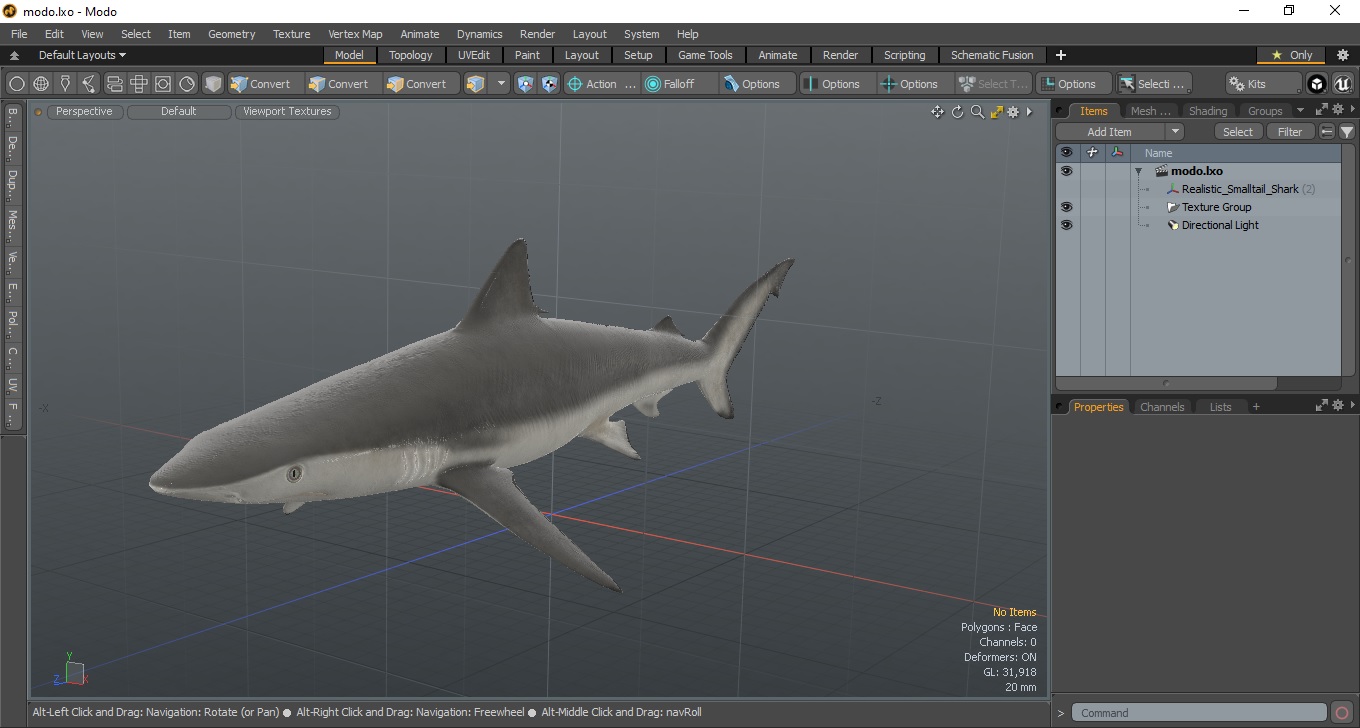Switch to the UVEdit tab
The image size is (1360, 728).
pos(474,55)
